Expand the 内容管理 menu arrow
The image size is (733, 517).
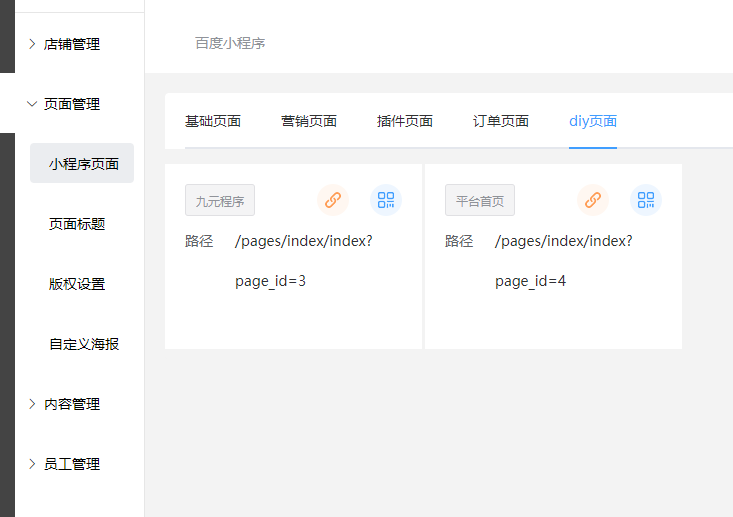[x=32, y=404]
